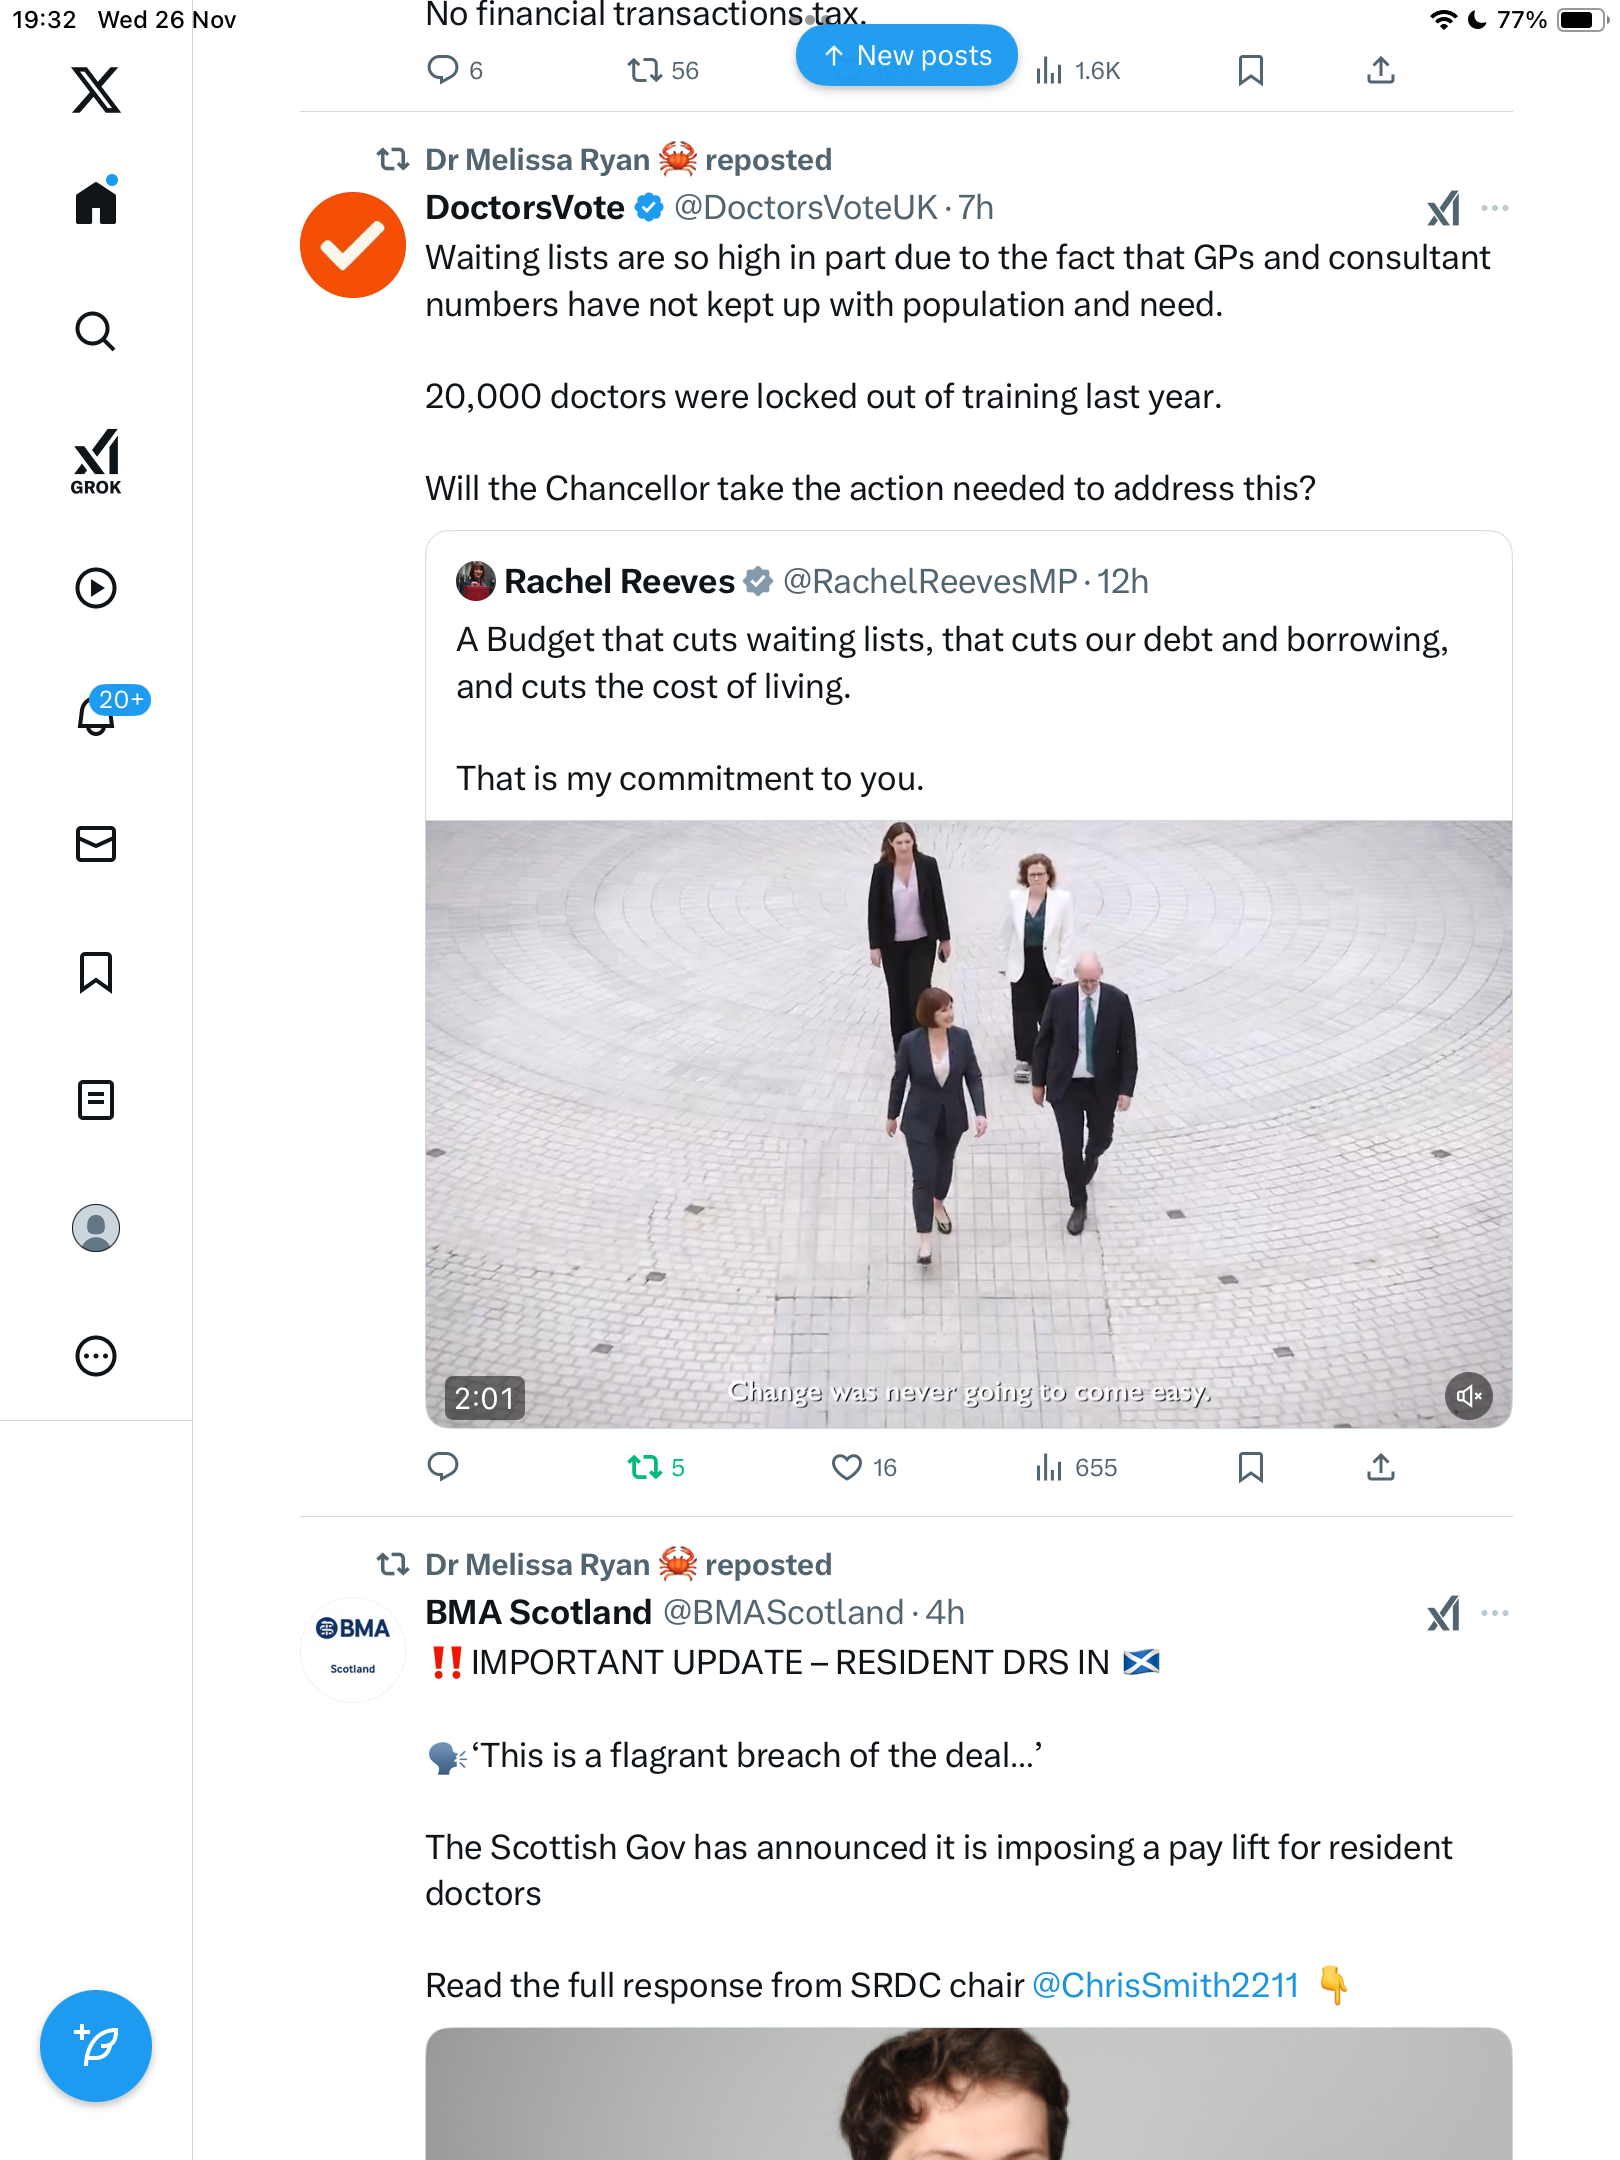Undo repost on DoctorsVote post
Viewport: 1620px width, 2160px height.
[x=645, y=1467]
